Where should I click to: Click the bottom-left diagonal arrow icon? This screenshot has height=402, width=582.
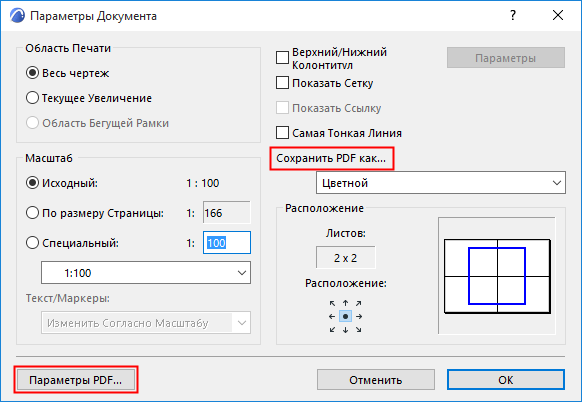(332, 330)
